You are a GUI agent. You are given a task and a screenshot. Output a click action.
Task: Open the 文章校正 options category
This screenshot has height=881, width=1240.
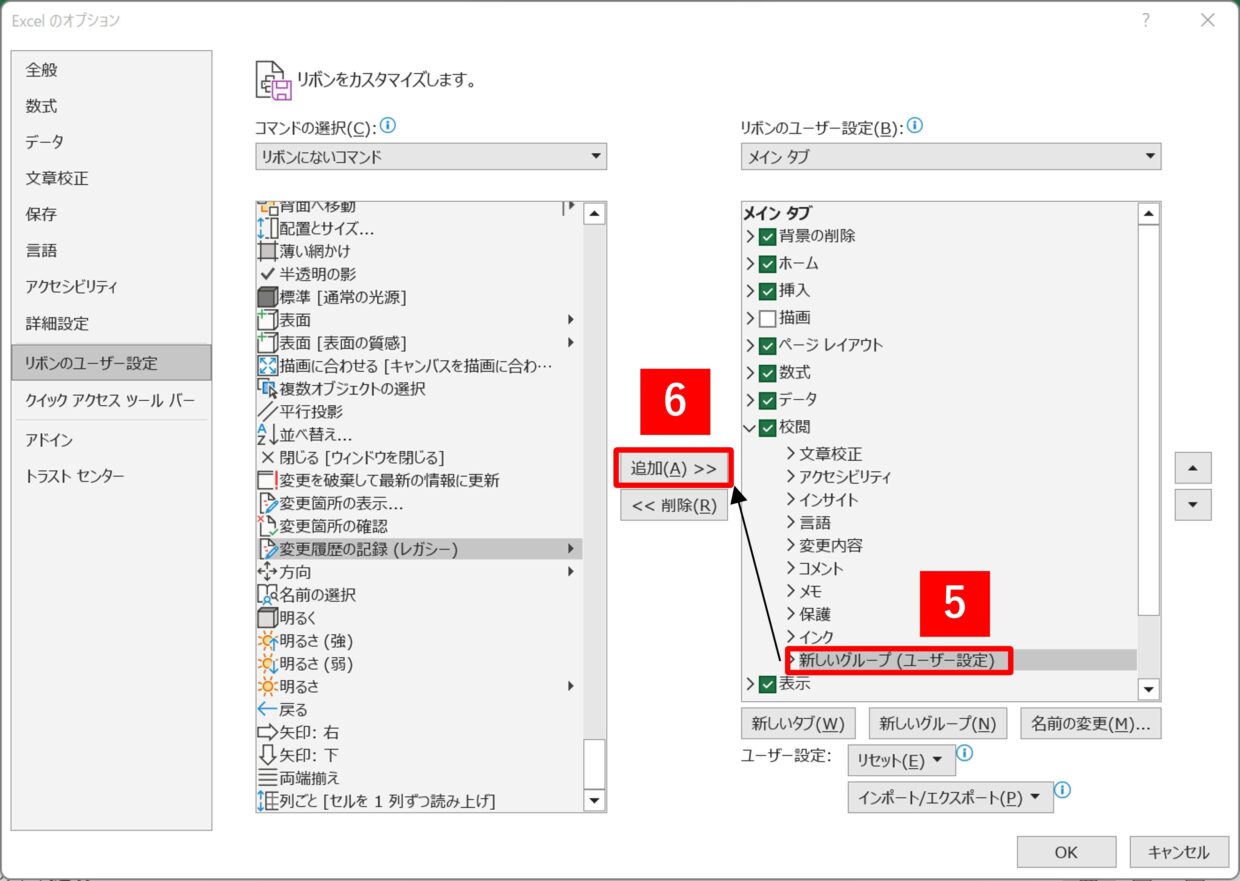[112, 178]
